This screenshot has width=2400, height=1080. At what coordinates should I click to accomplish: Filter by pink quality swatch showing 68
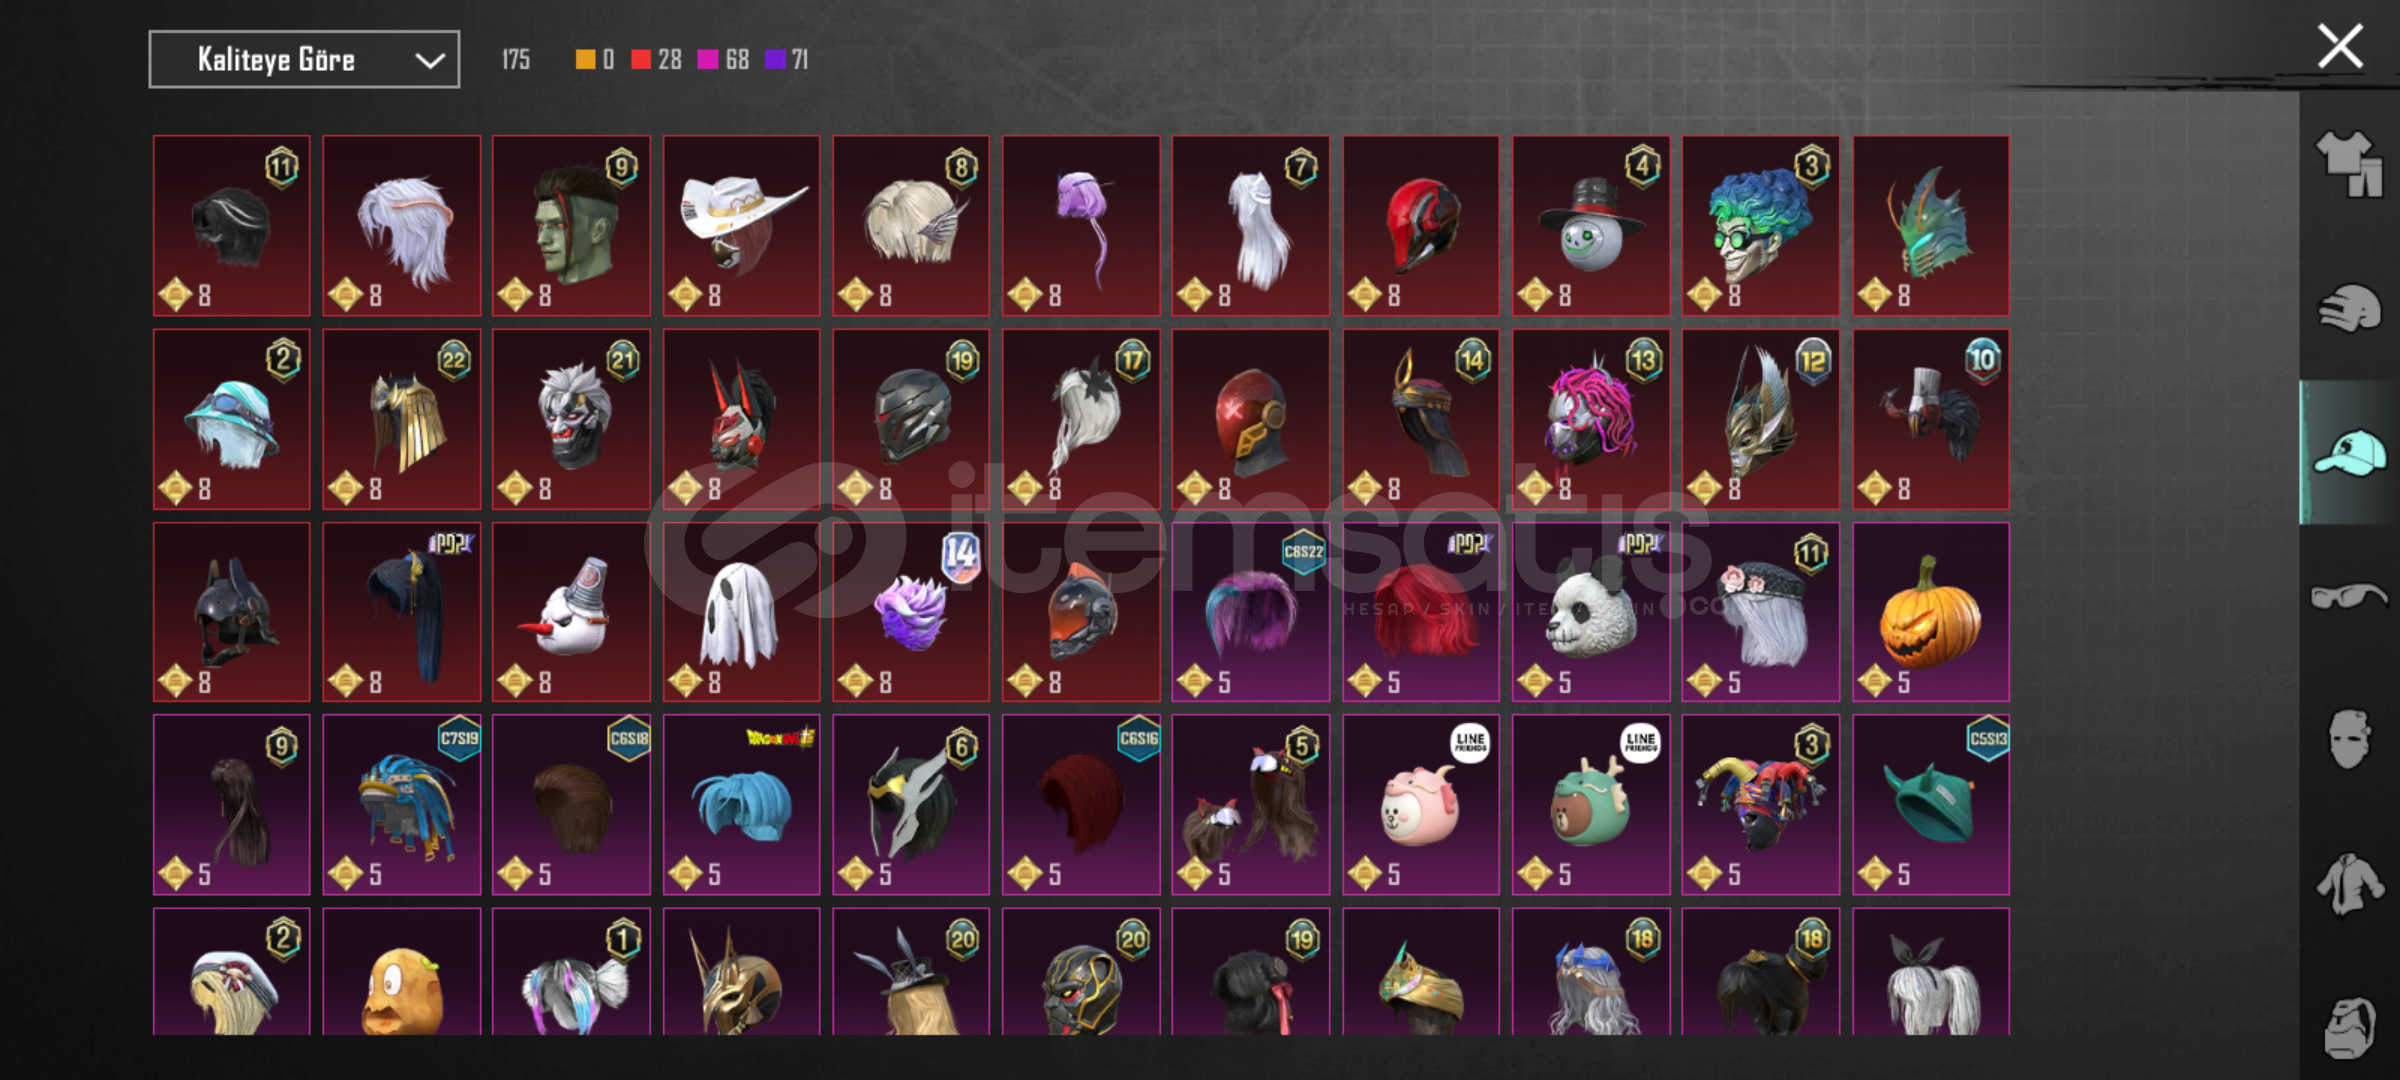point(723,60)
